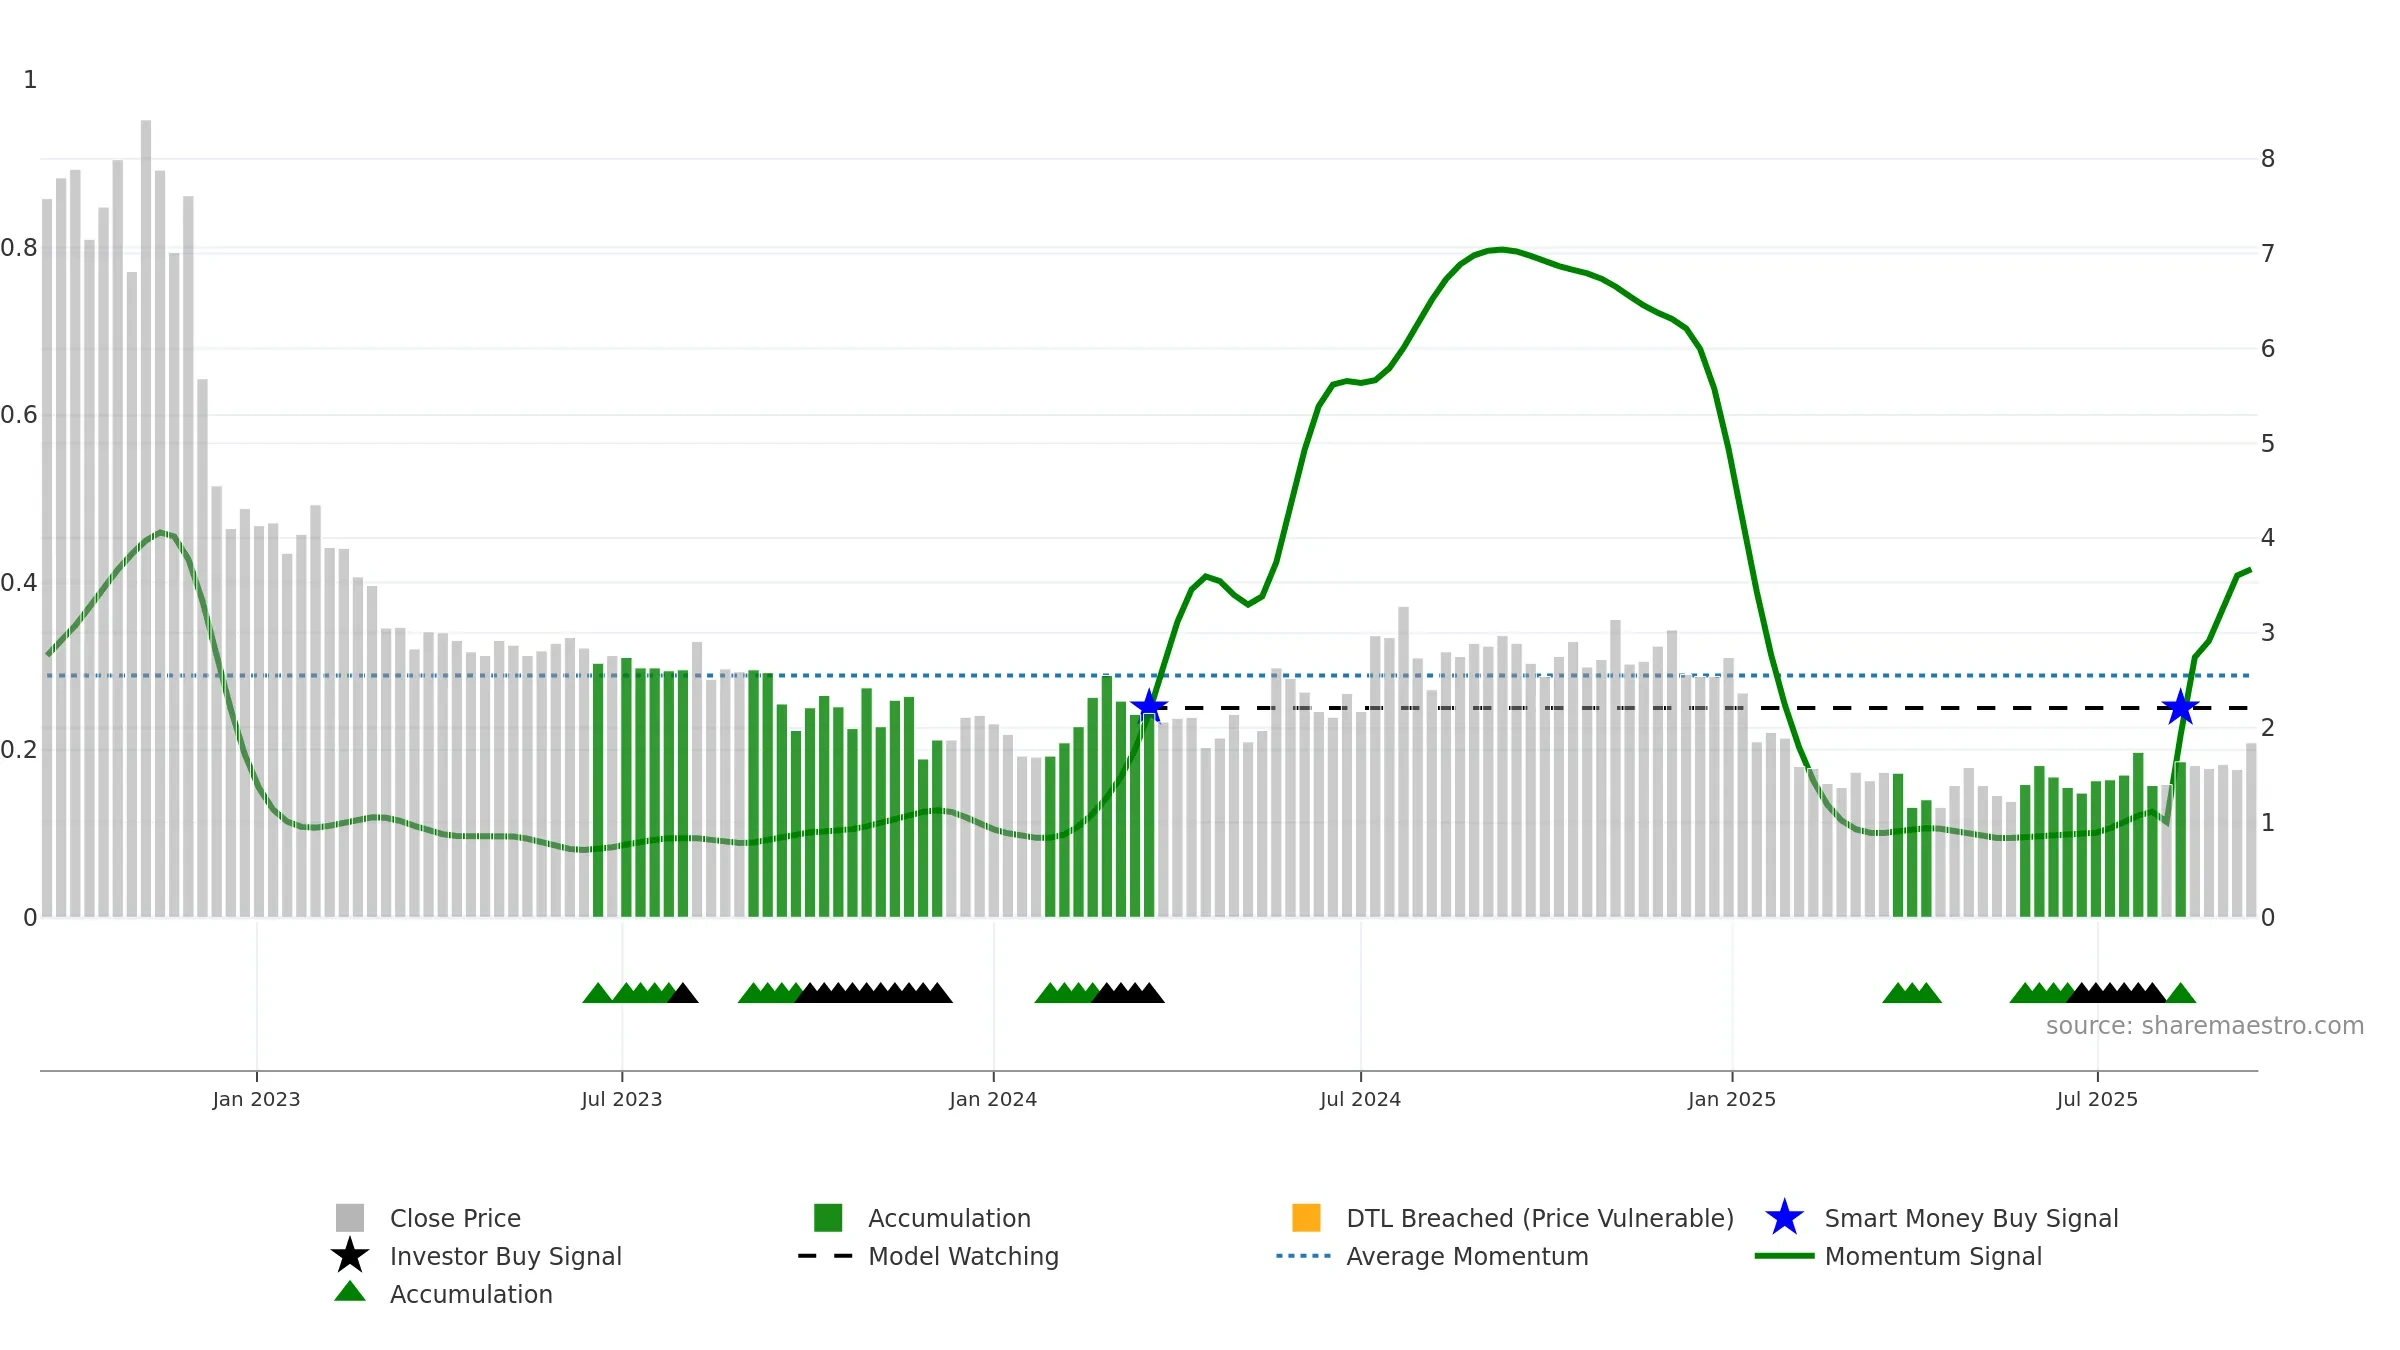Toggle the Accumulation triangle legend label

(x=471, y=1294)
